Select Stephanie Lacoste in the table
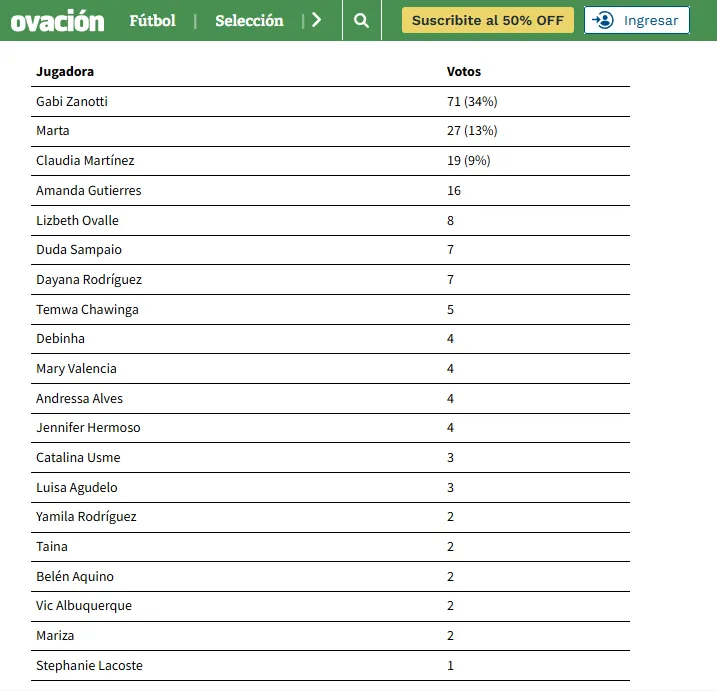Screen dimensions: 717x691 click(89, 665)
